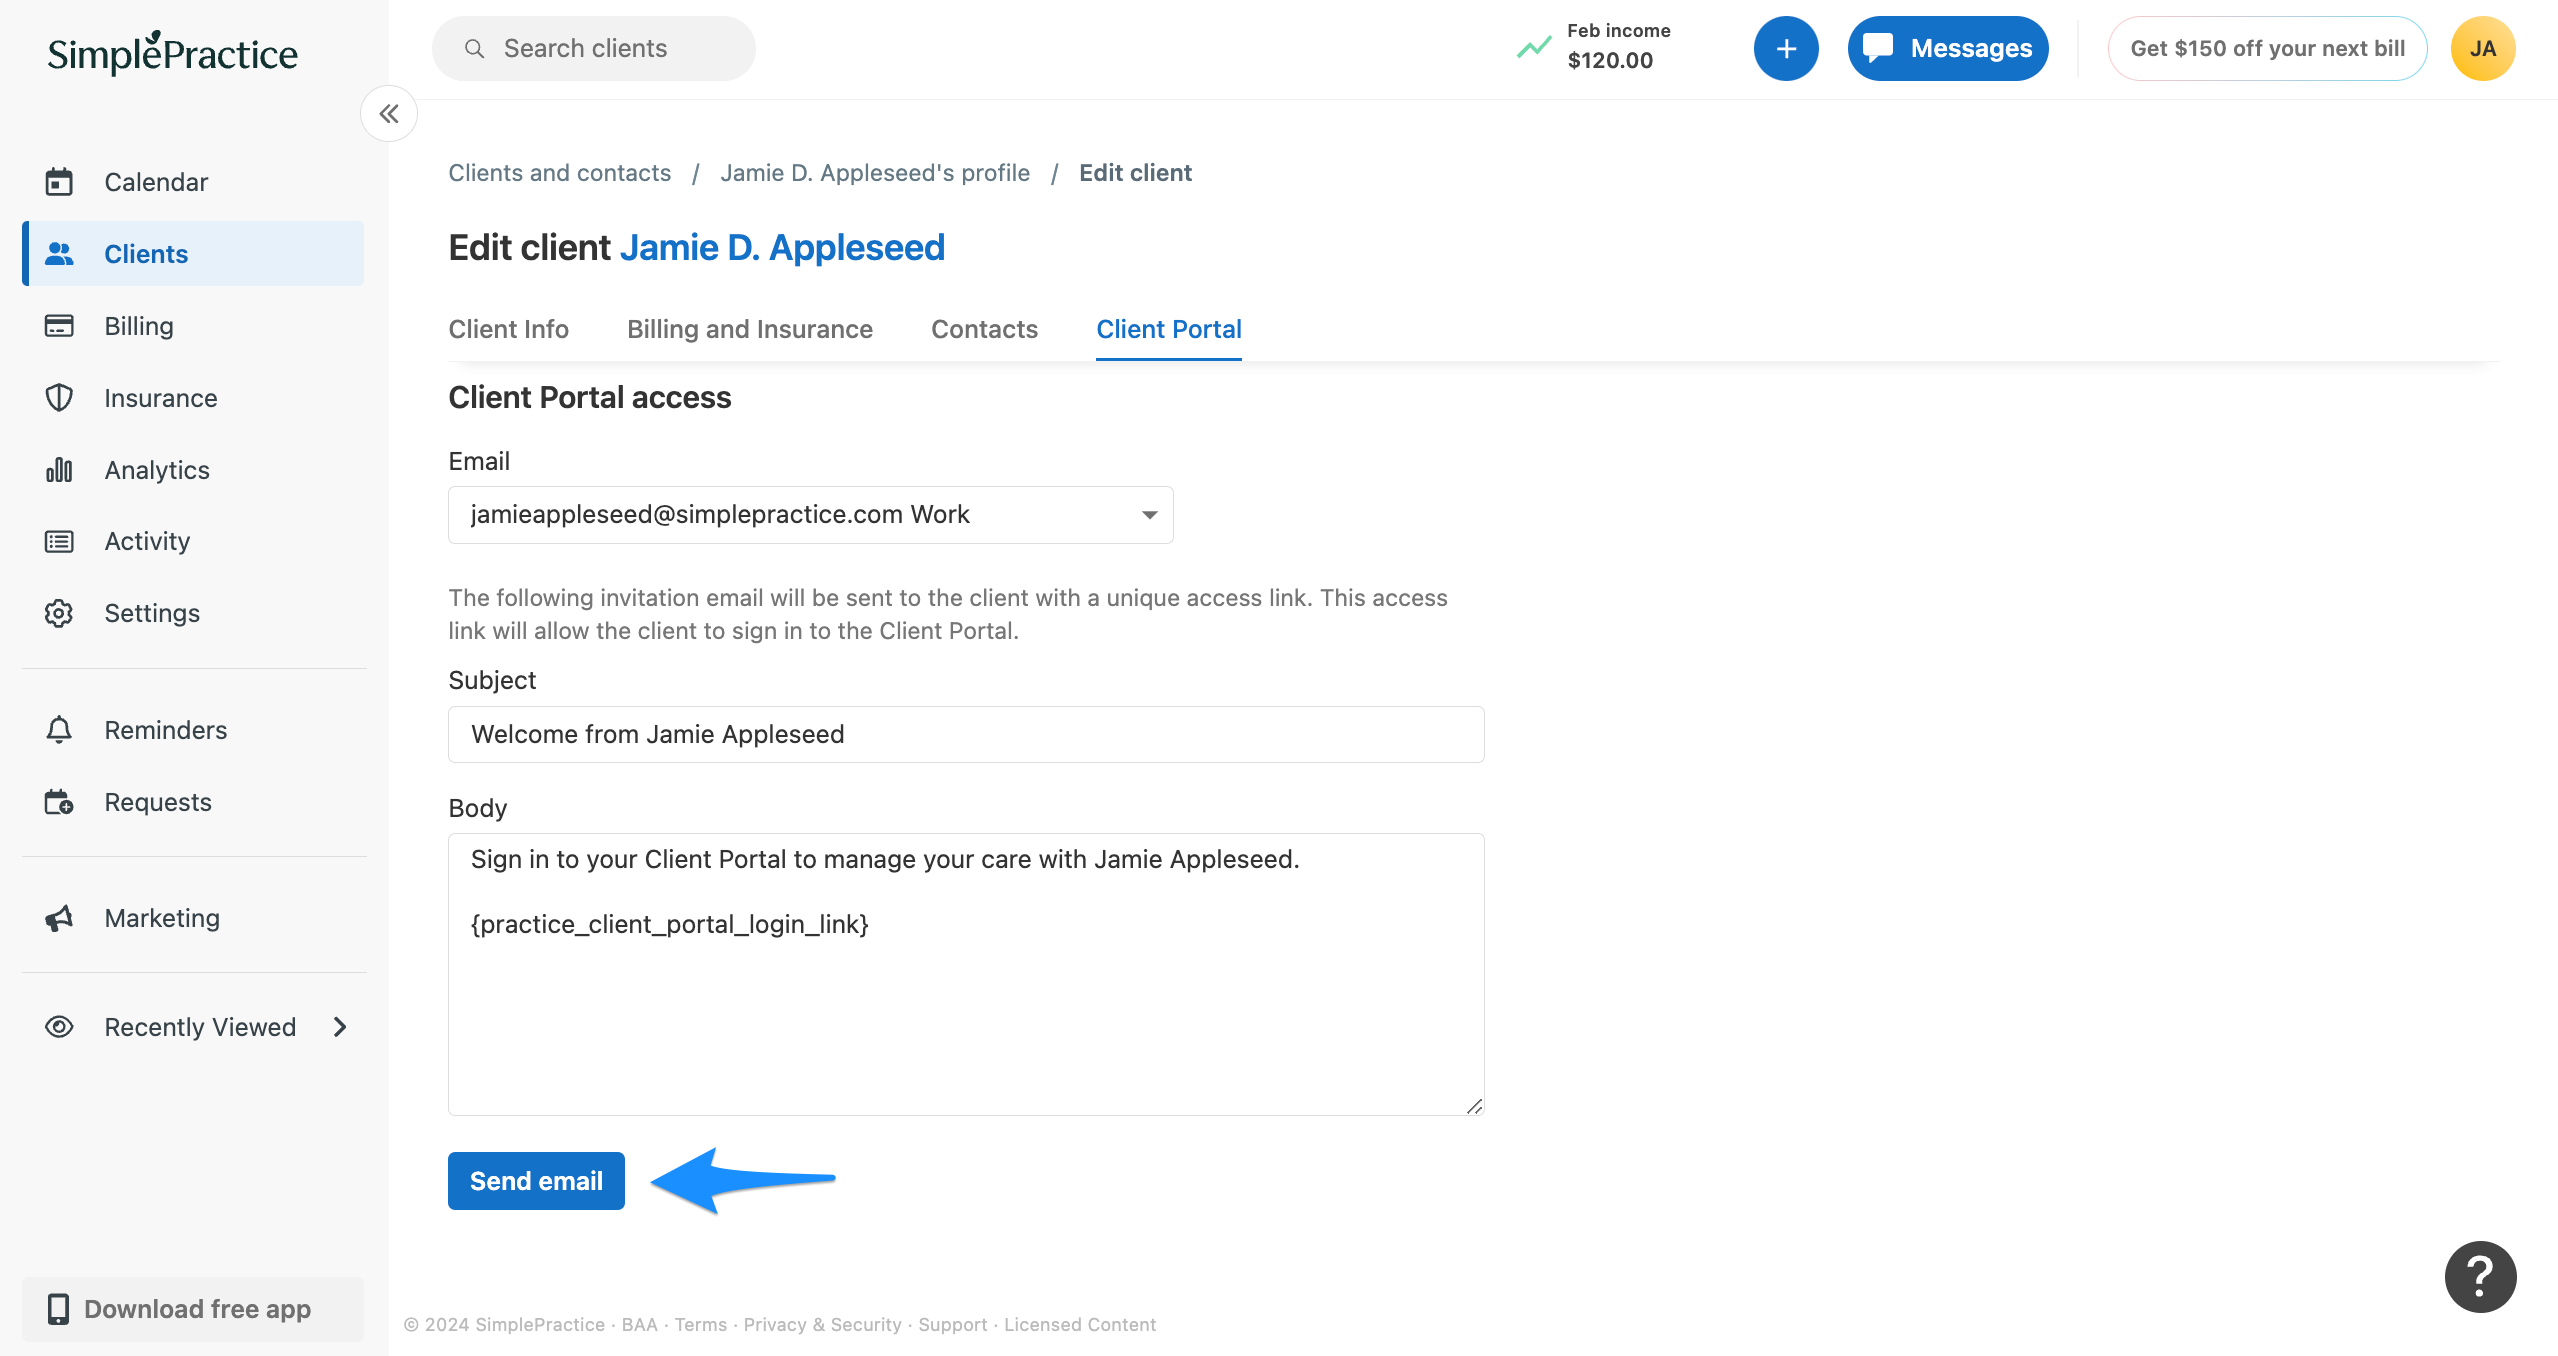Open the Analytics menu label
2558x1356 pixels.
click(157, 470)
